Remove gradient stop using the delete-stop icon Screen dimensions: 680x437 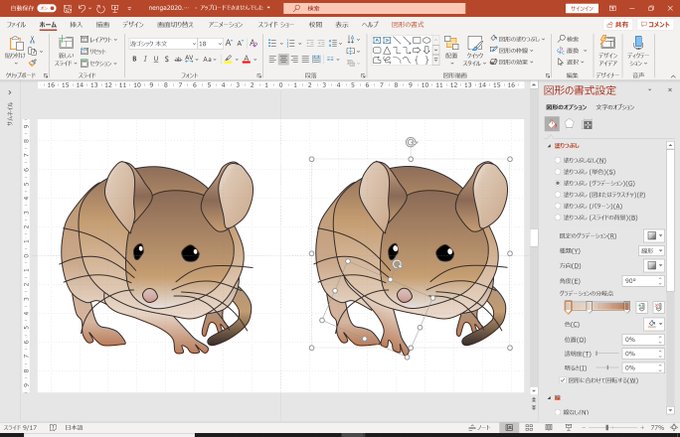(x=657, y=307)
